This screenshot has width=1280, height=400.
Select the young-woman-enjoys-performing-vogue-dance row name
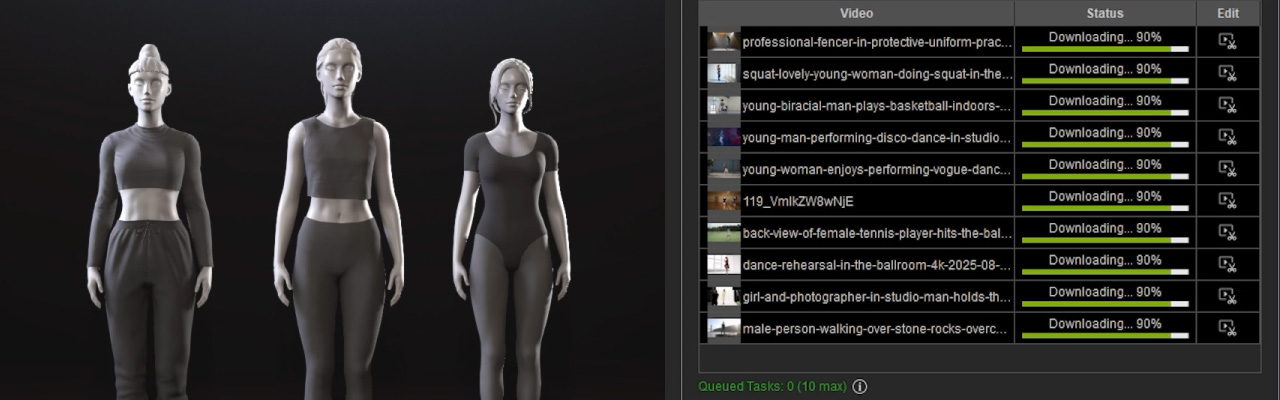pos(876,169)
